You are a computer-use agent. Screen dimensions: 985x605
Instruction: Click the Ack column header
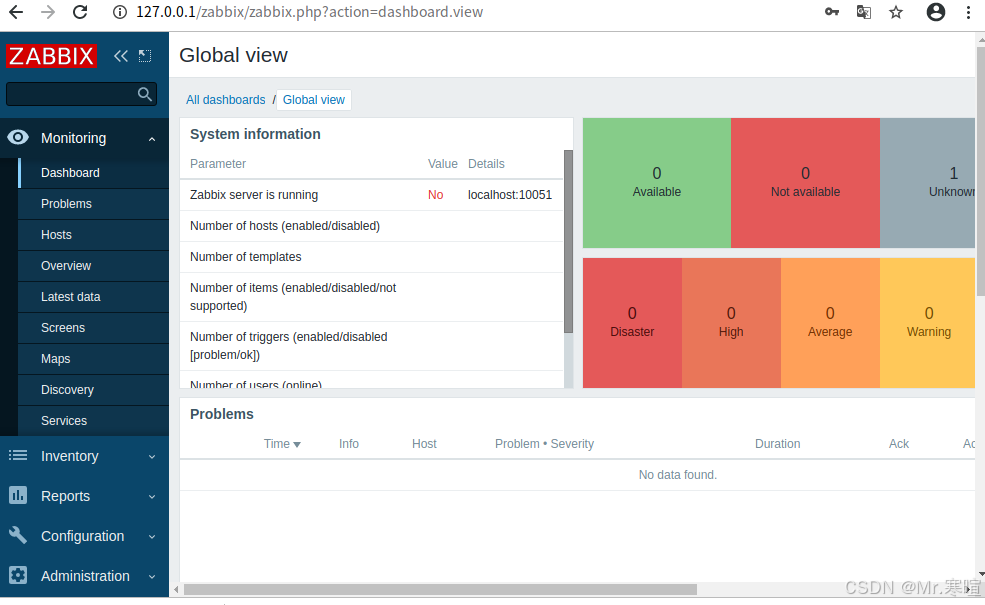click(899, 444)
